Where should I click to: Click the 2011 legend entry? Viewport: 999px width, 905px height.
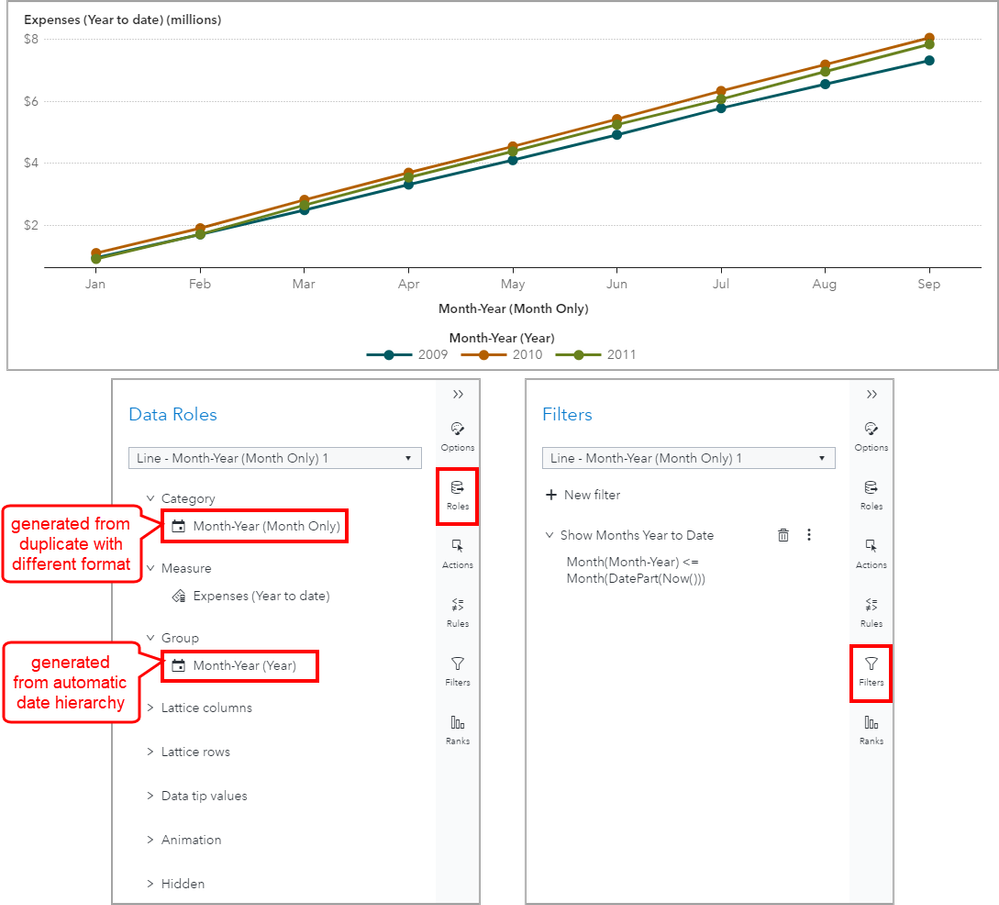[596, 355]
